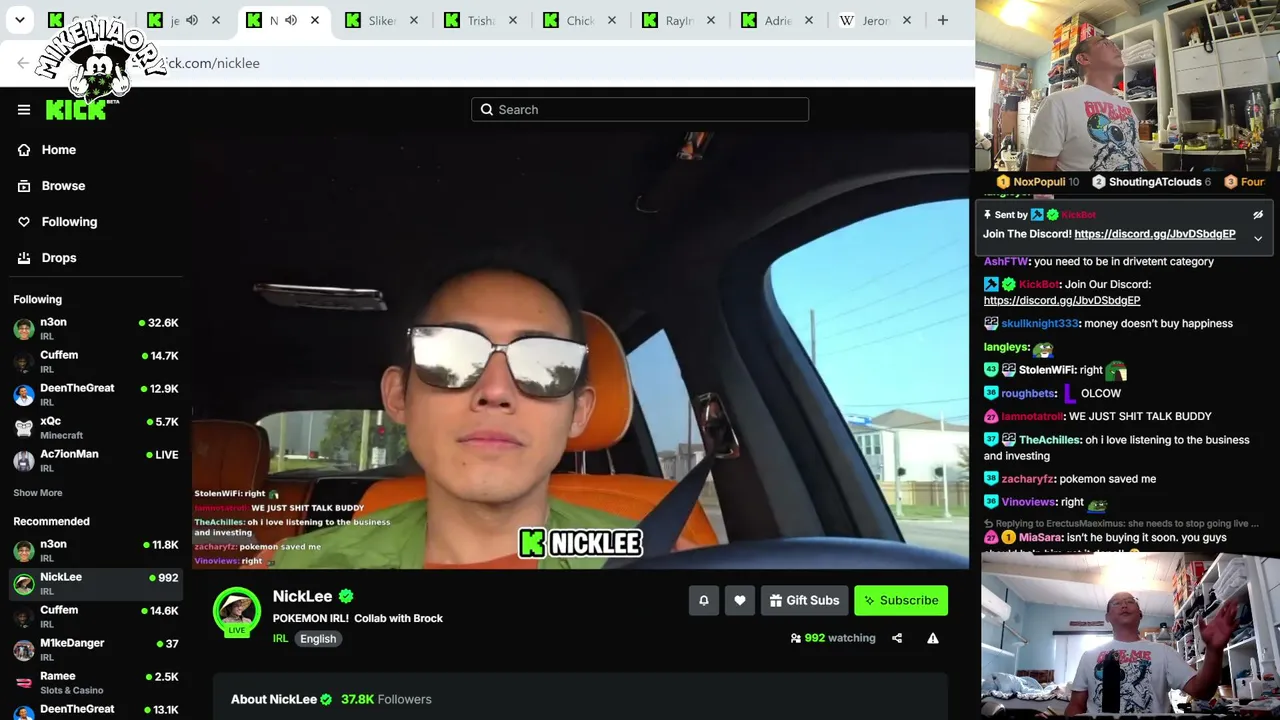The image size is (1280, 720).
Task: Close the Trisha tab
Action: tap(513, 20)
